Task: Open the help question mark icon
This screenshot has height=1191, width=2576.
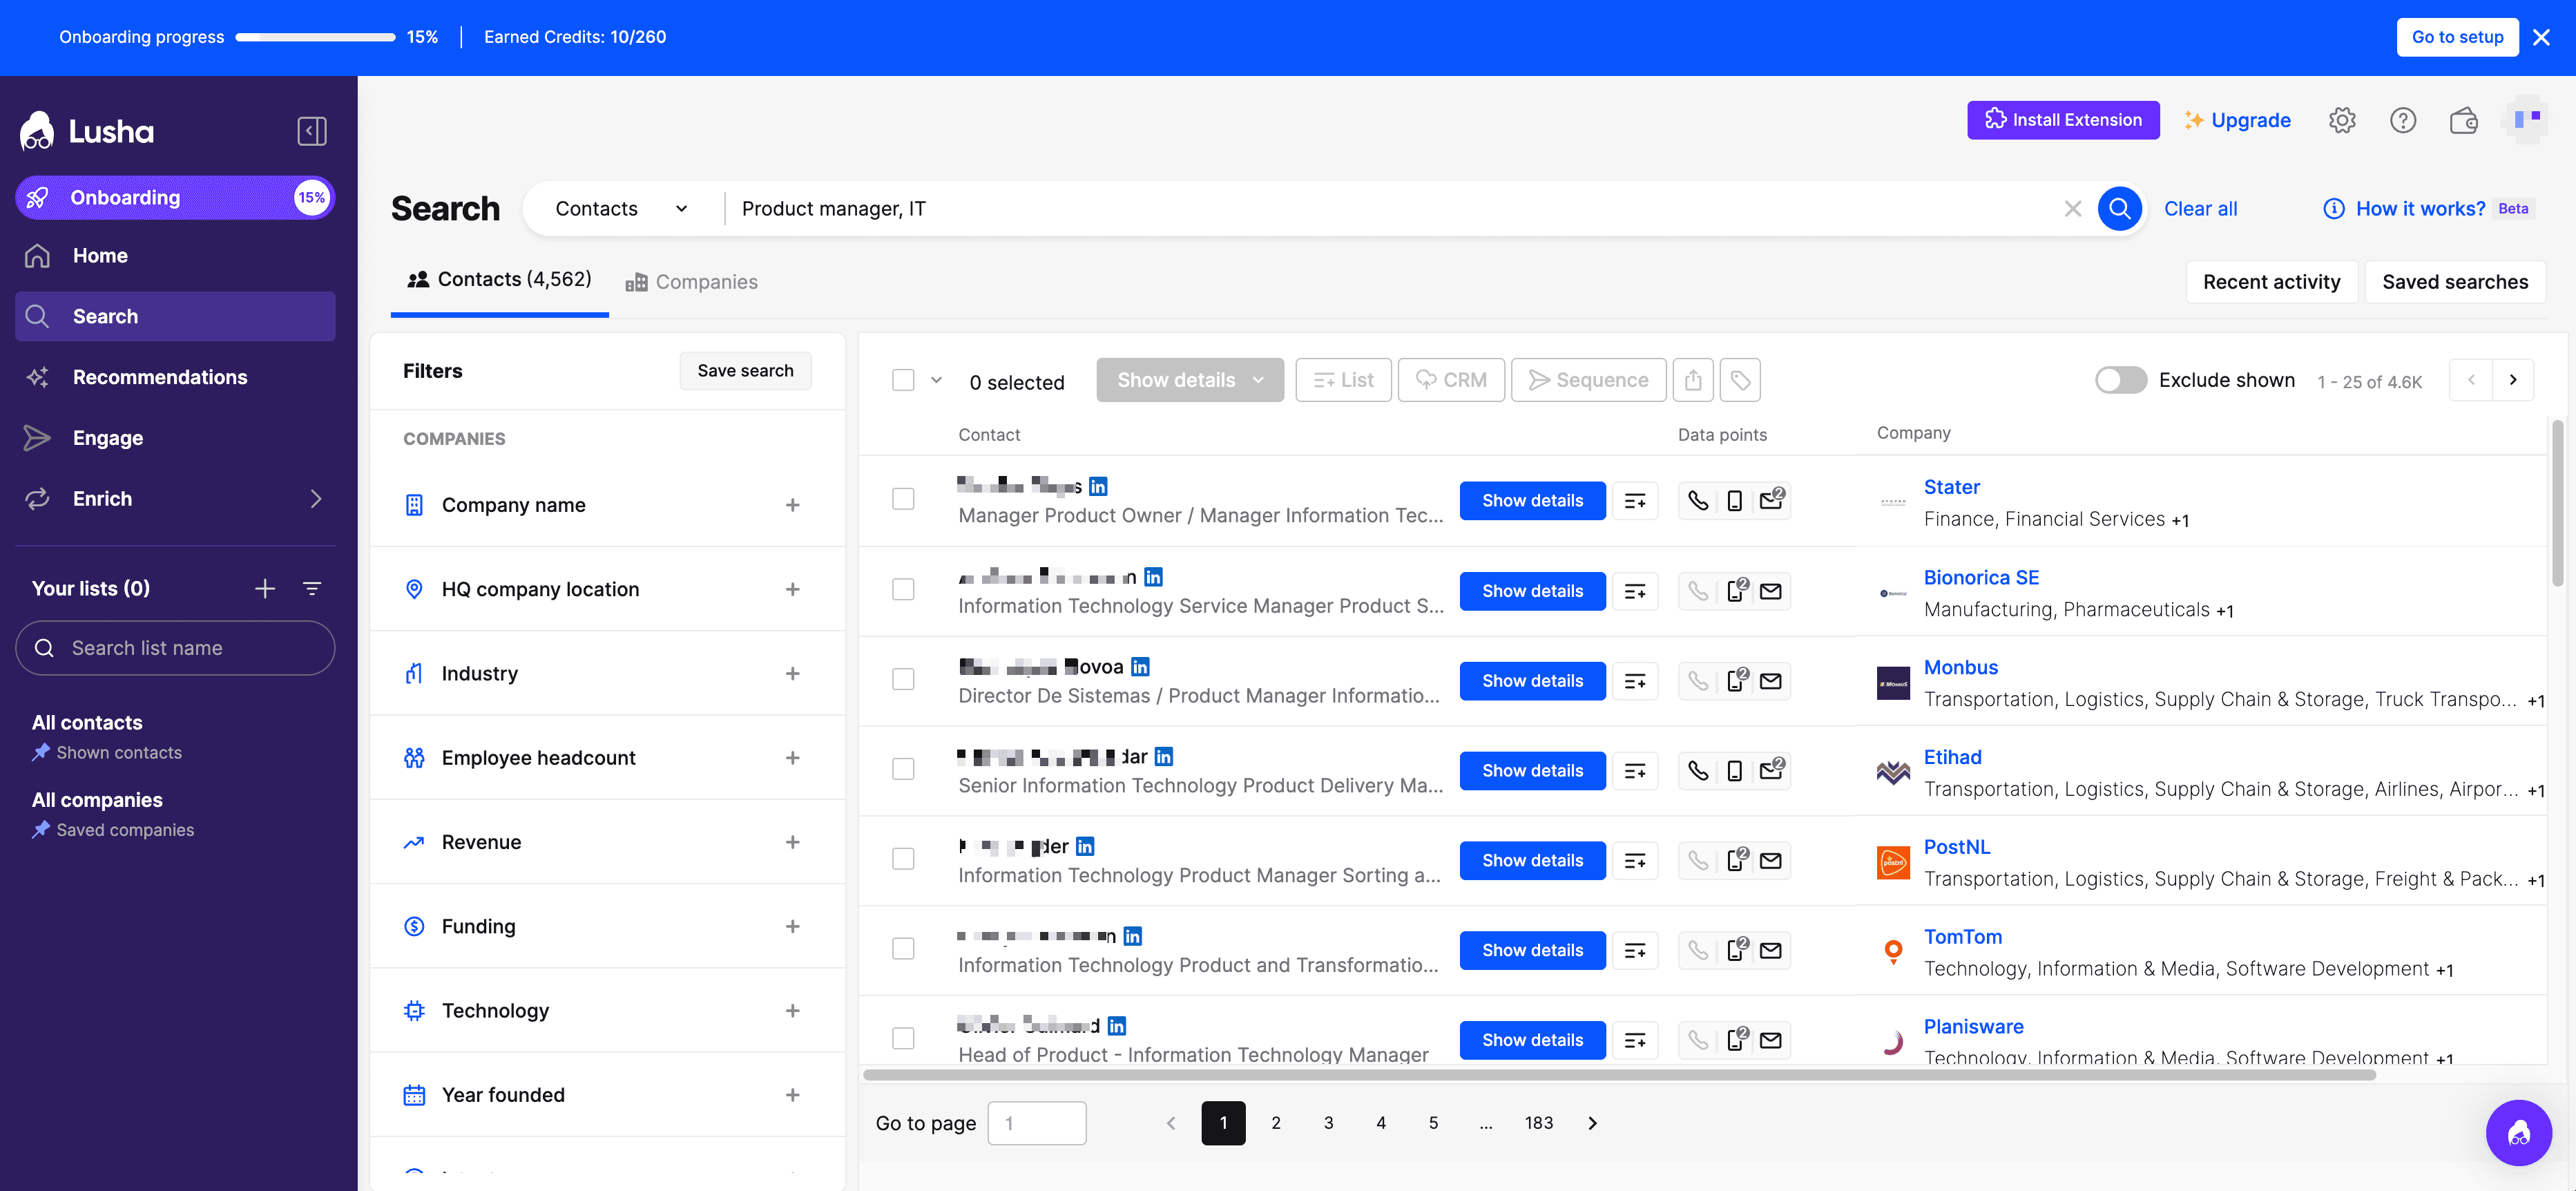Action: 2403,120
